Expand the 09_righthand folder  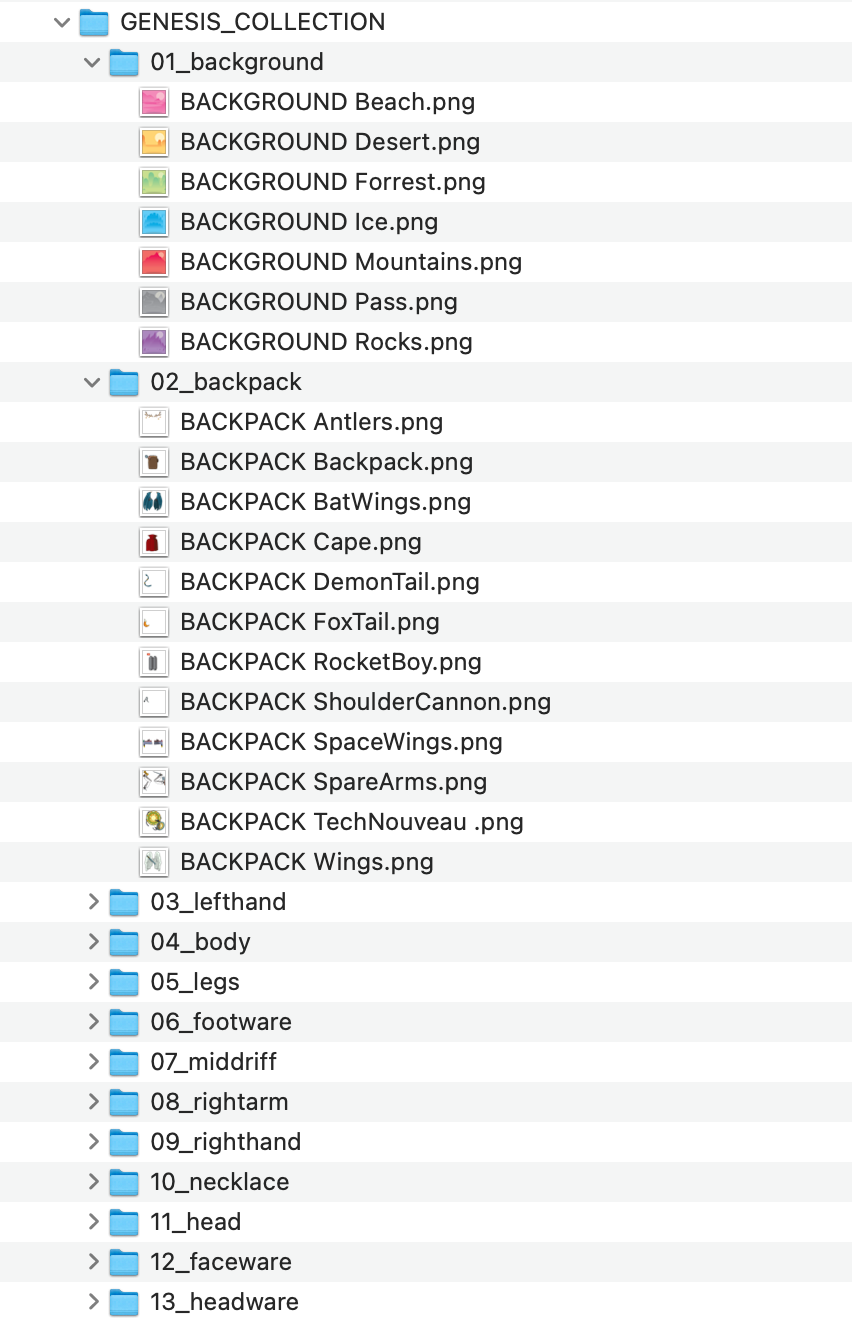(x=93, y=1142)
